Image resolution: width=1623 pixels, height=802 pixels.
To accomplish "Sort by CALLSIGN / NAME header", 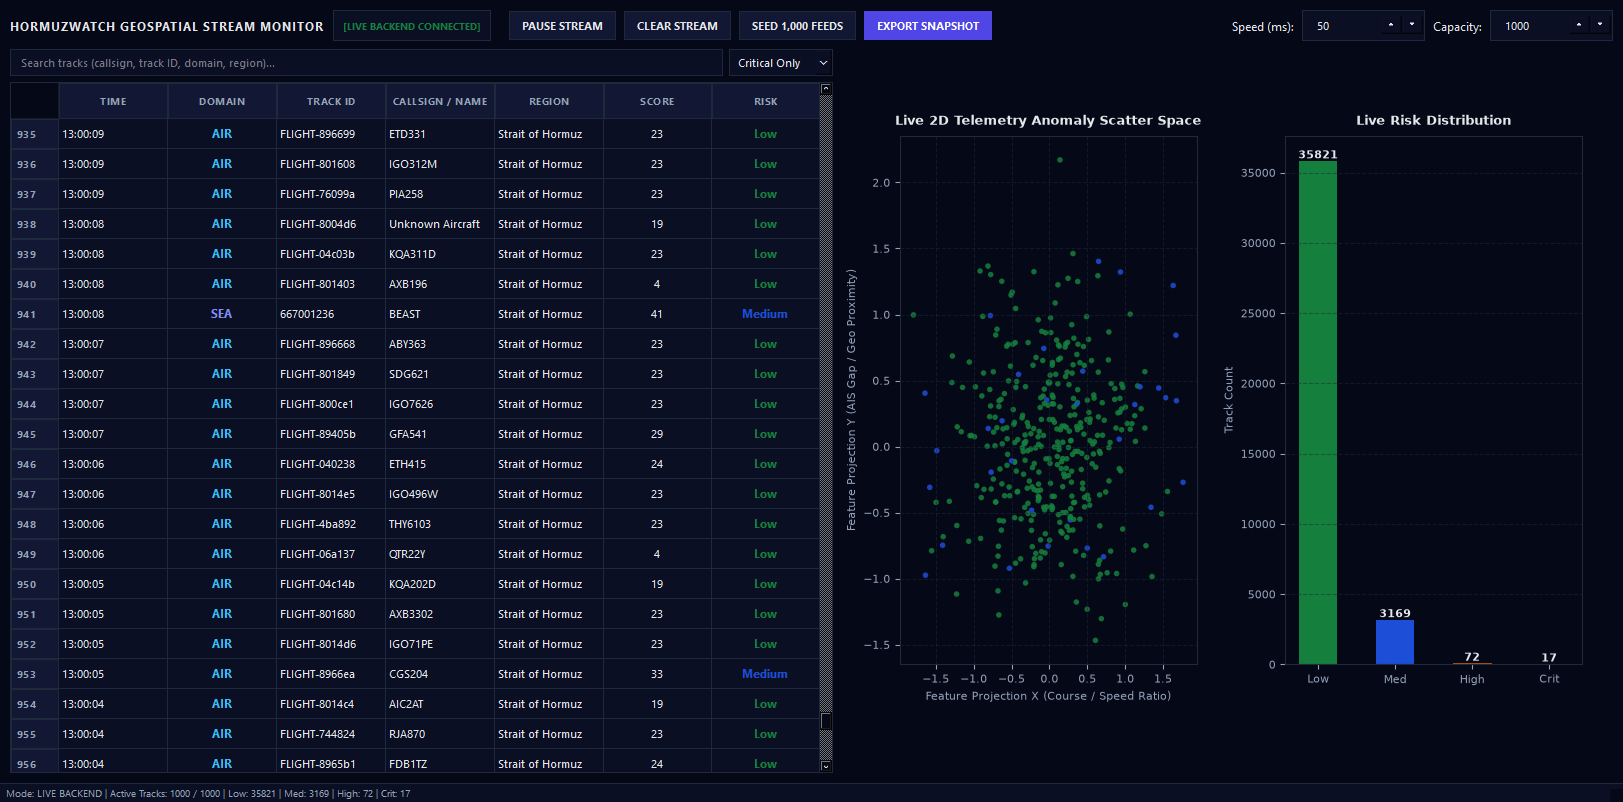I will click(x=440, y=101).
